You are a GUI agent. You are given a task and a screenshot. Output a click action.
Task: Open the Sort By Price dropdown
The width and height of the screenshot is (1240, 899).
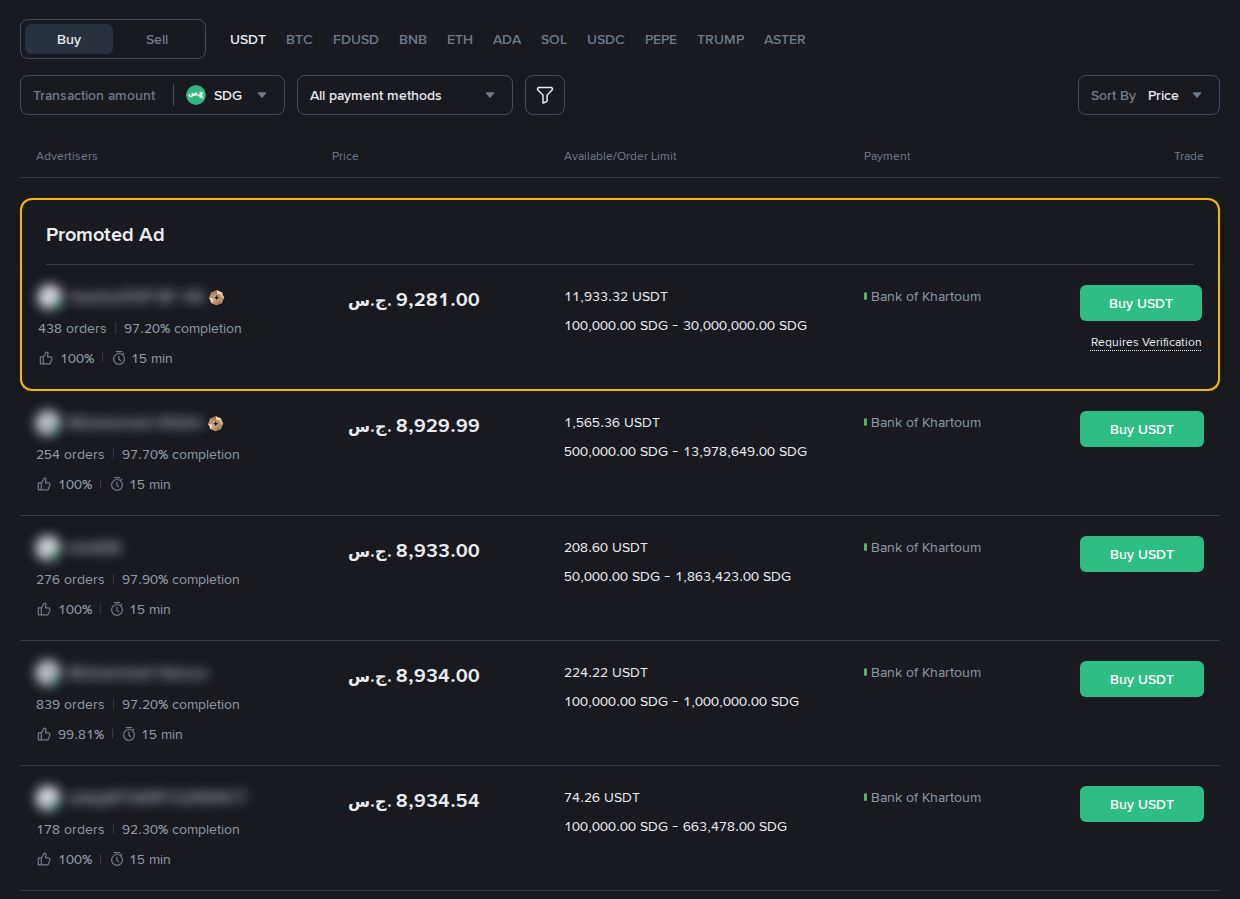[x=1149, y=95]
